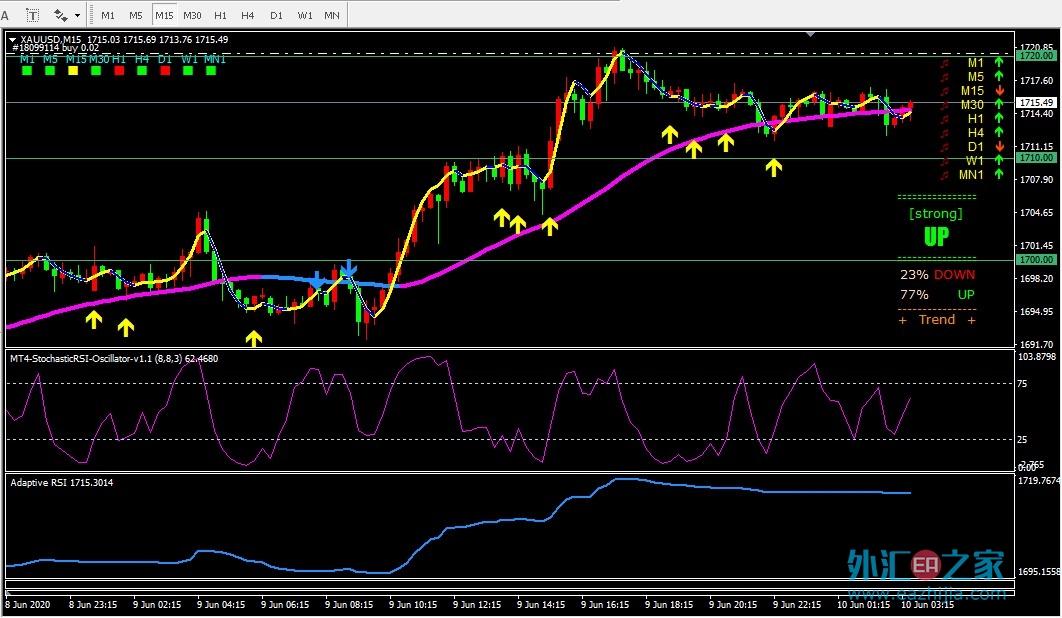Select the text label tool with dotted T

pyautogui.click(x=32, y=15)
